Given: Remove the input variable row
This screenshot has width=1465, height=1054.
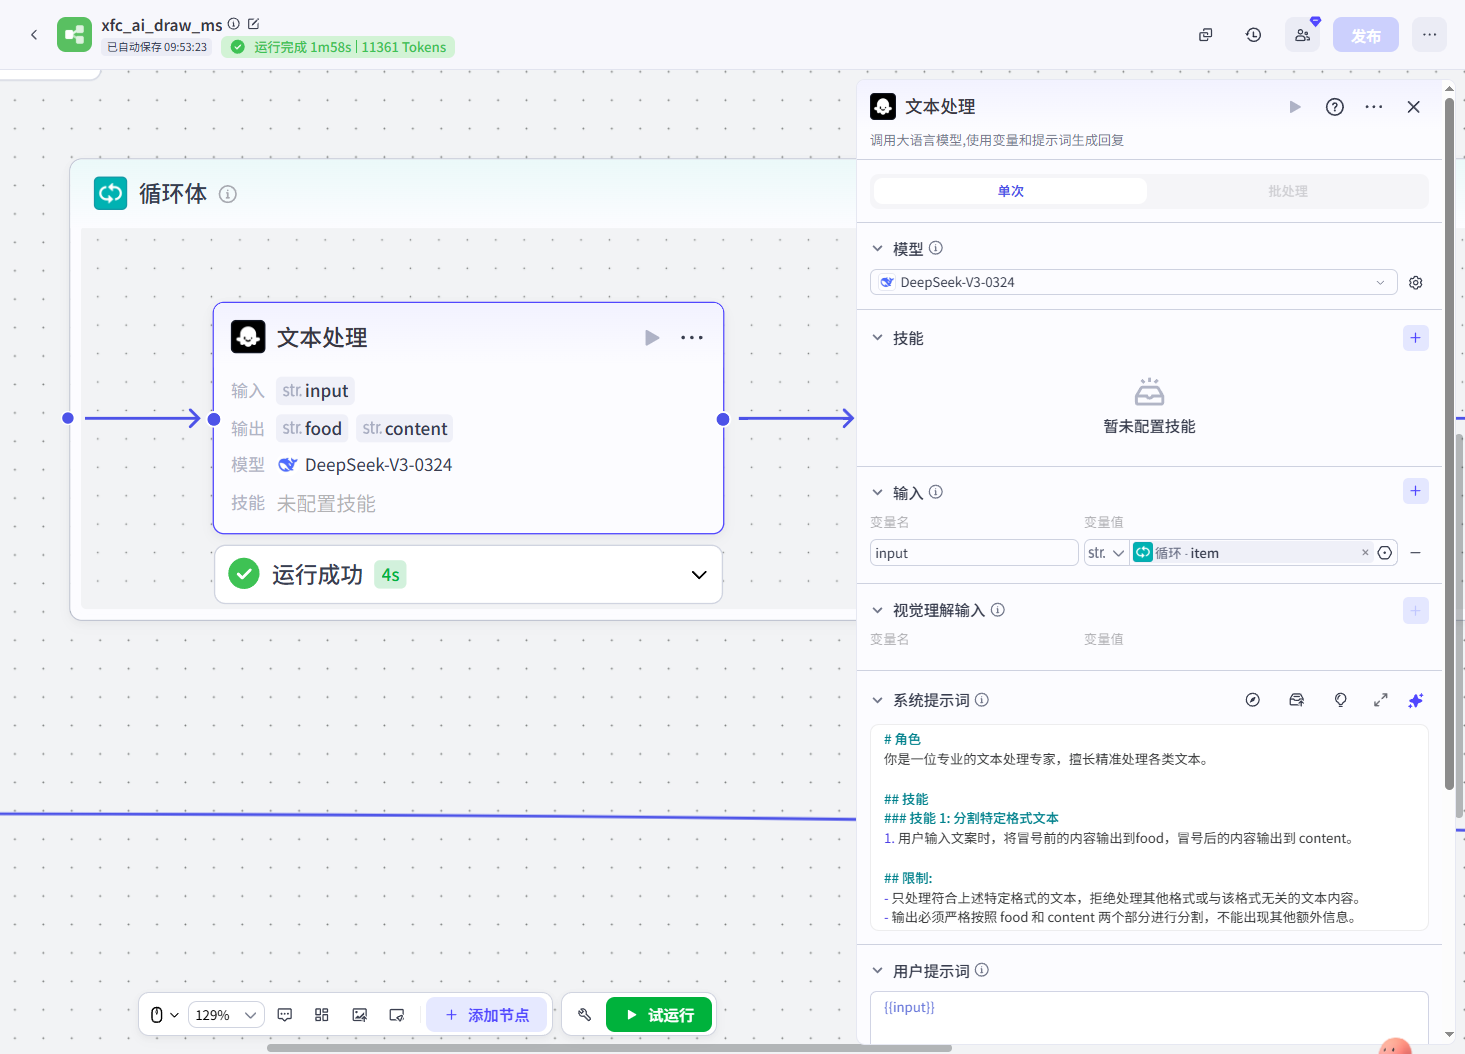Looking at the screenshot, I should (1416, 553).
